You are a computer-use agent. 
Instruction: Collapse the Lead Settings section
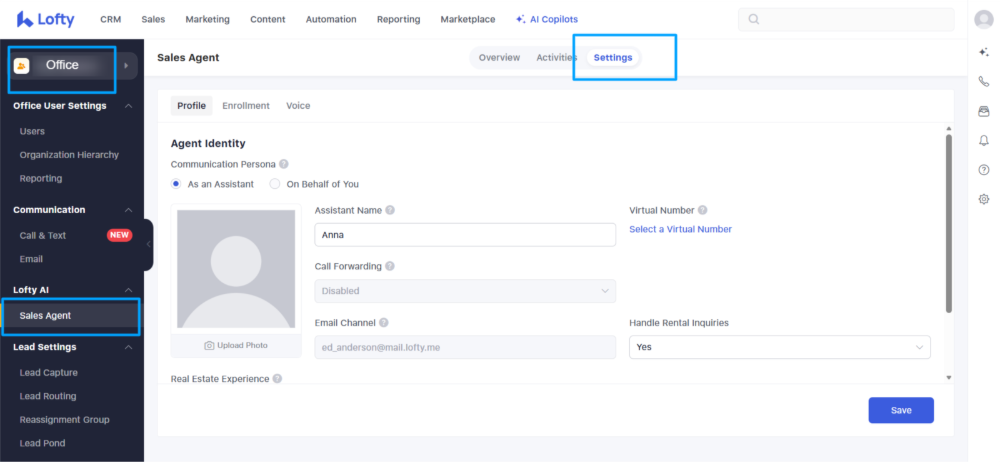(x=128, y=347)
